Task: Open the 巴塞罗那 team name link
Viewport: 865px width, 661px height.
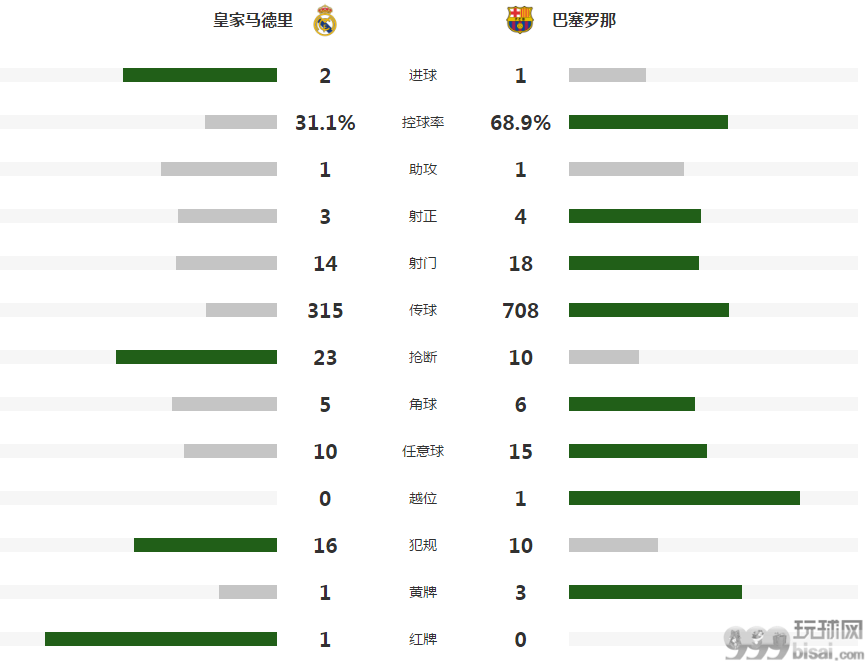Action: pos(584,20)
